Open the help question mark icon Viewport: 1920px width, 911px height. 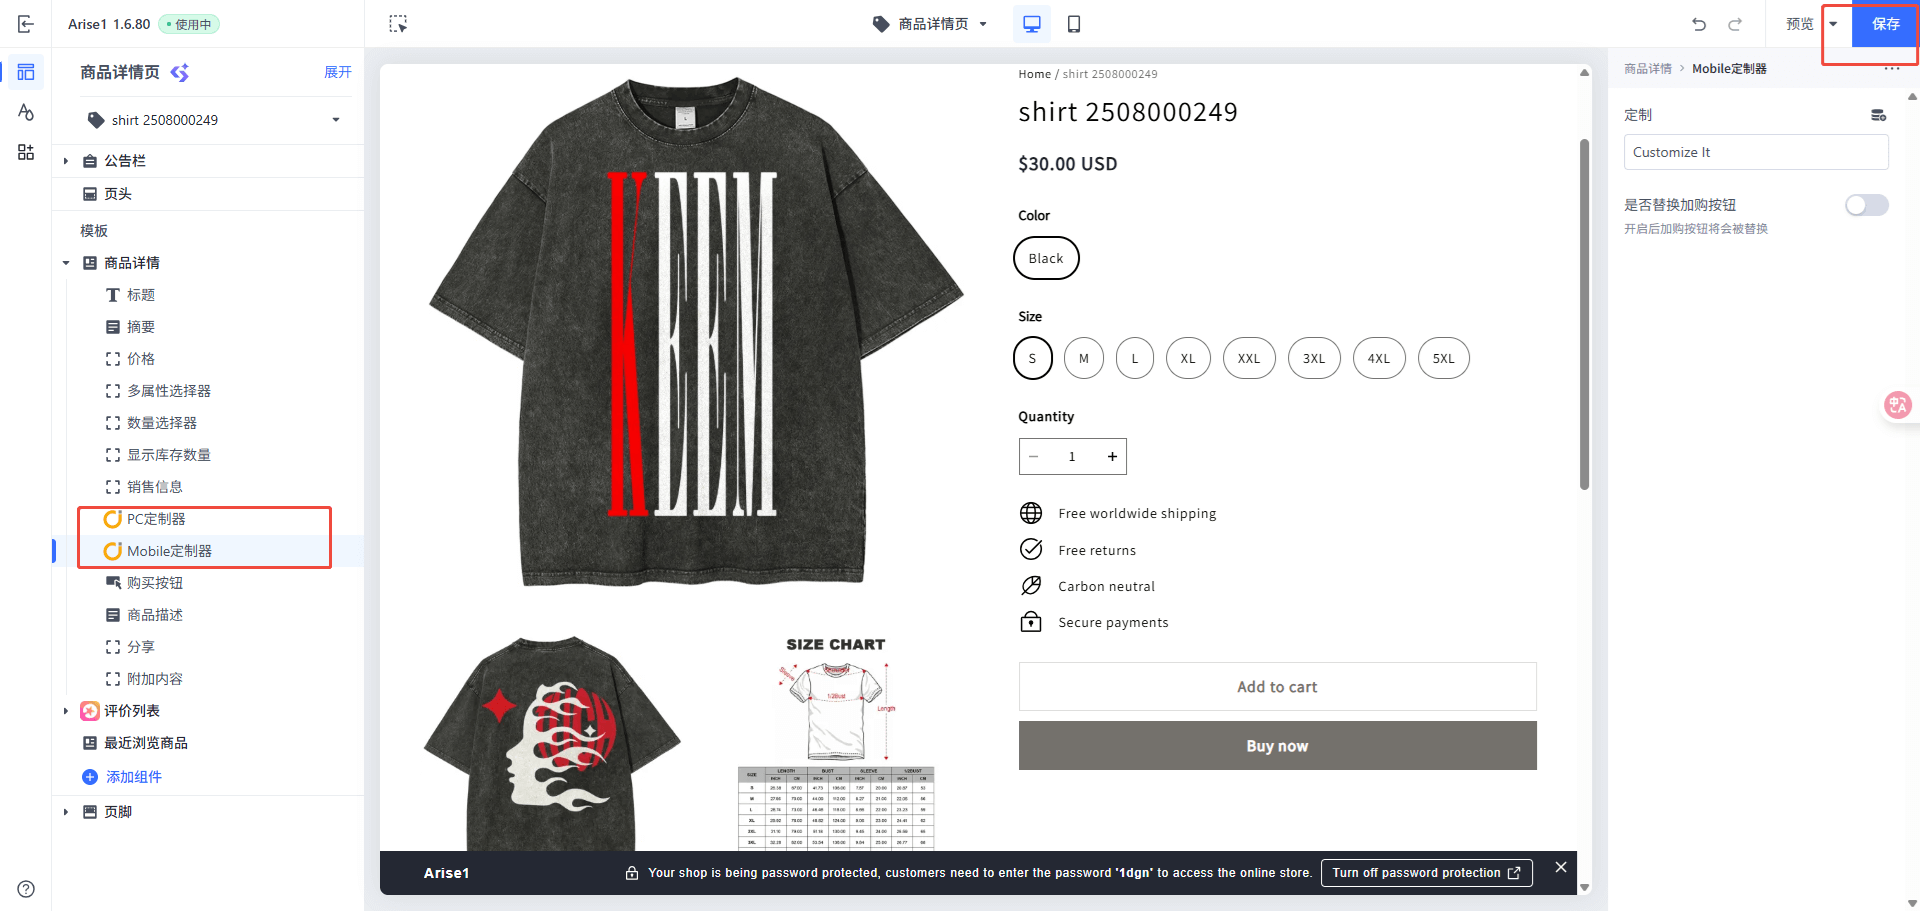(x=26, y=889)
